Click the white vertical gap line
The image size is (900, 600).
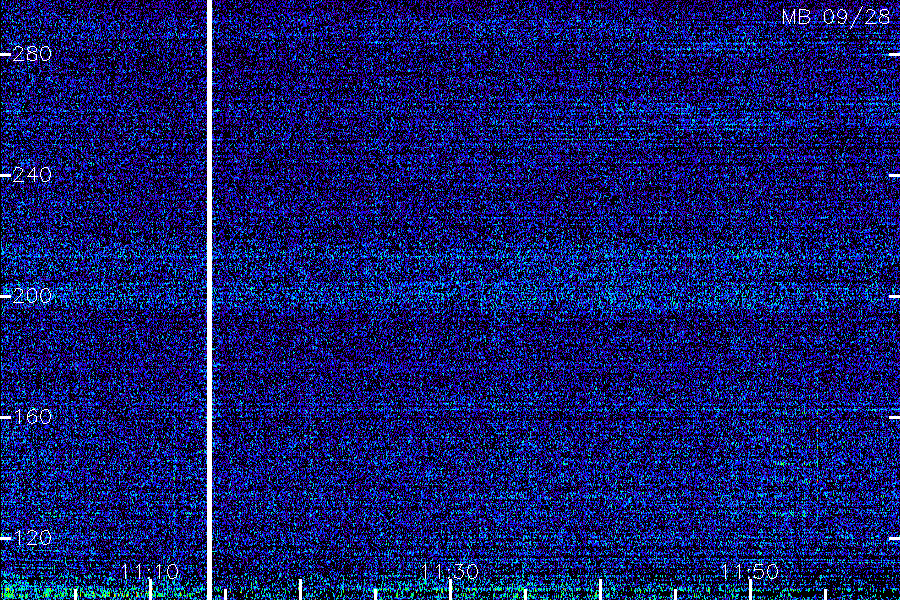(x=209, y=300)
